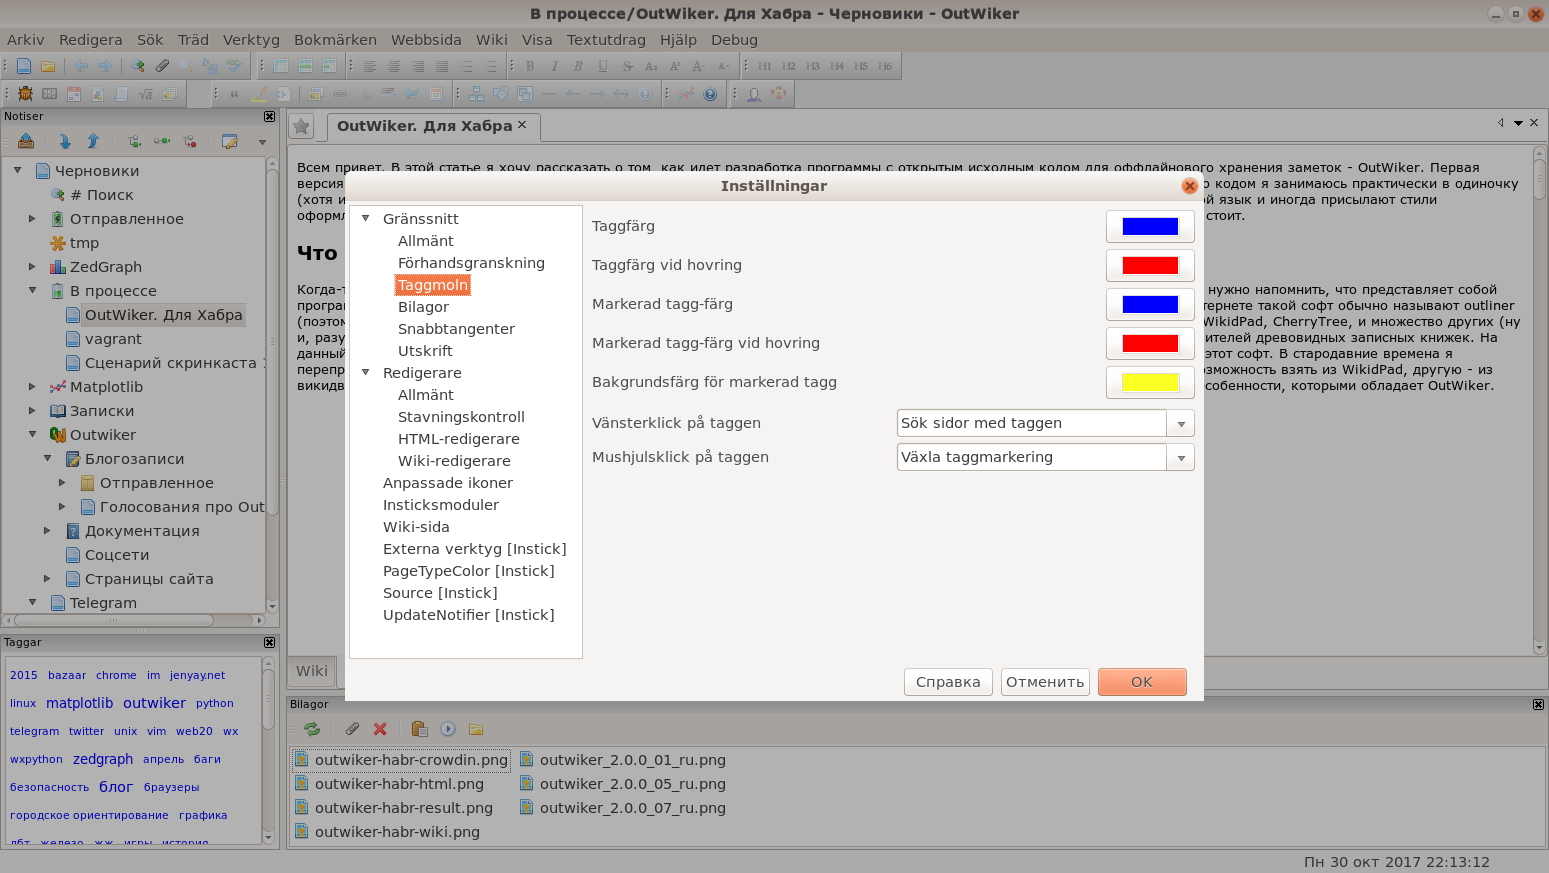The height and width of the screenshot is (873, 1549).
Task: Click the justify text toolbar icon
Action: 442,66
